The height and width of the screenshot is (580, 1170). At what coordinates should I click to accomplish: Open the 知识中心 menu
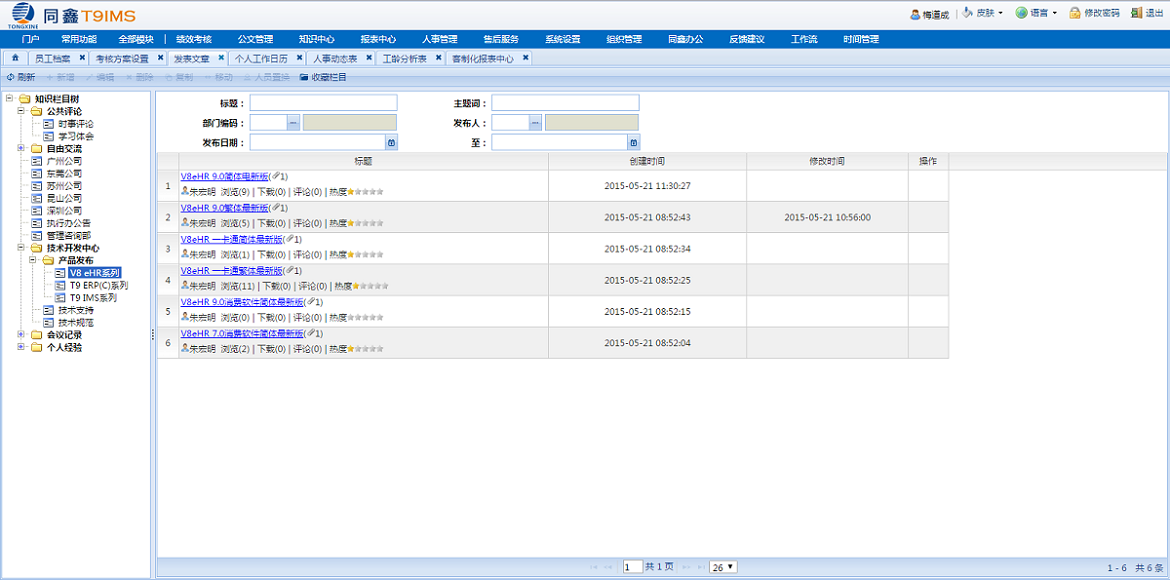(x=317, y=39)
